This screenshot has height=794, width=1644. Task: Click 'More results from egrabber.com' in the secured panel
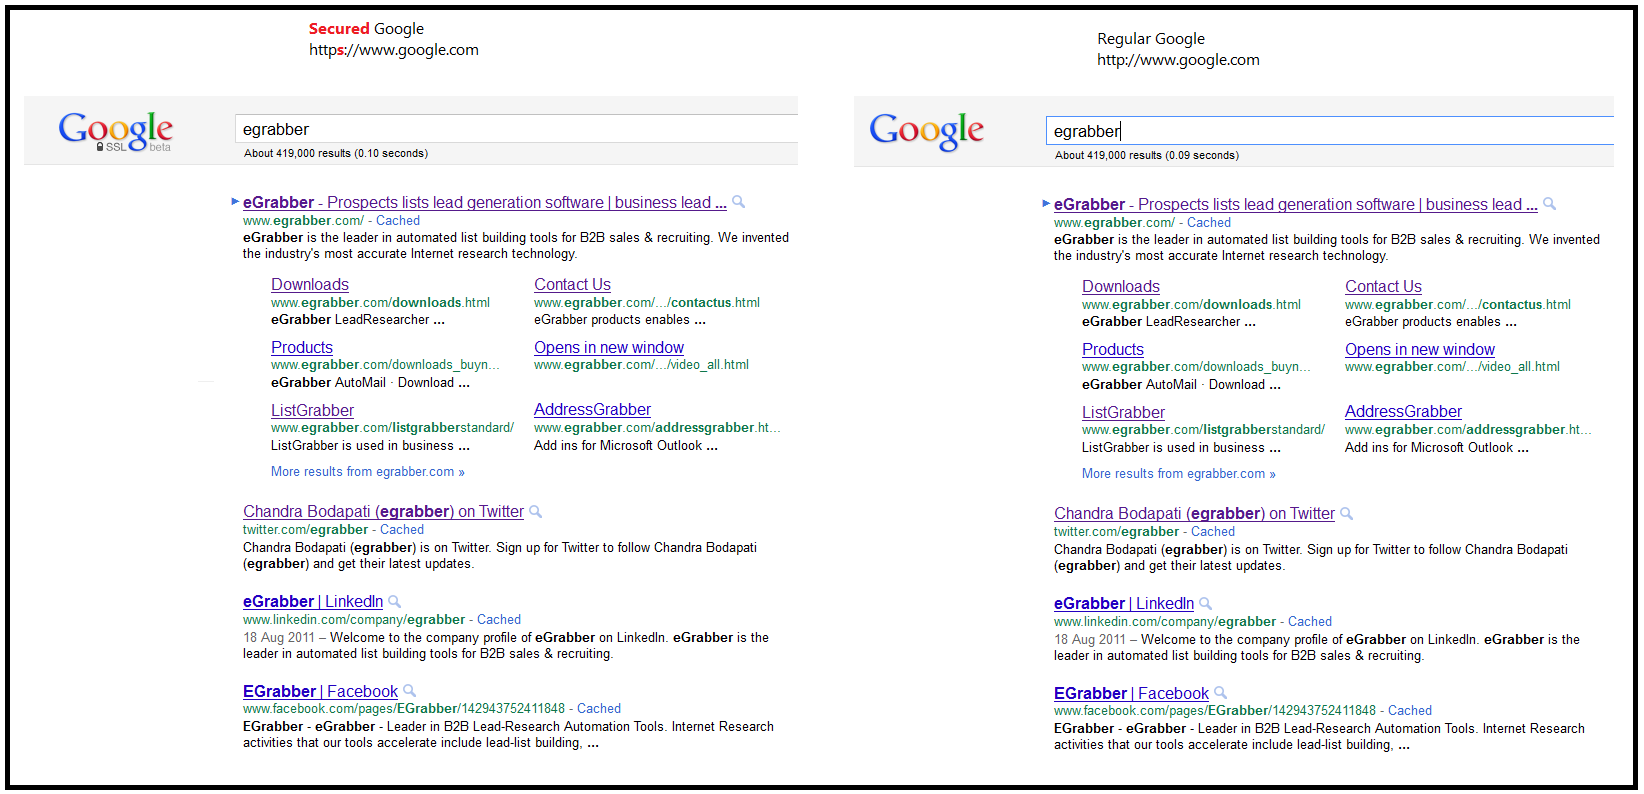point(367,472)
